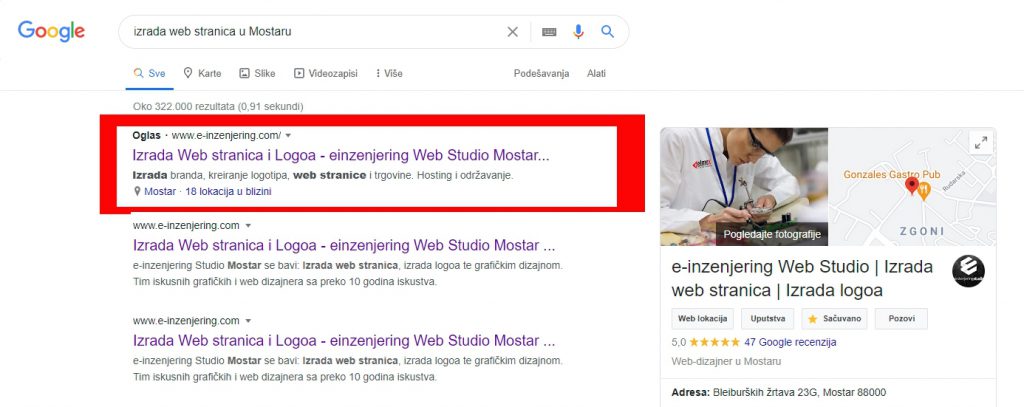
Task: Open Podešavanja settings menu
Action: point(541,74)
